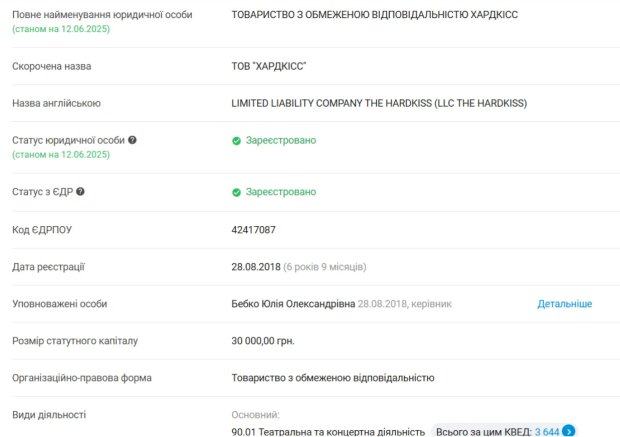Click help icon next to Статус з ЄДР
The width and height of the screenshot is (620, 437).
pos(80,191)
